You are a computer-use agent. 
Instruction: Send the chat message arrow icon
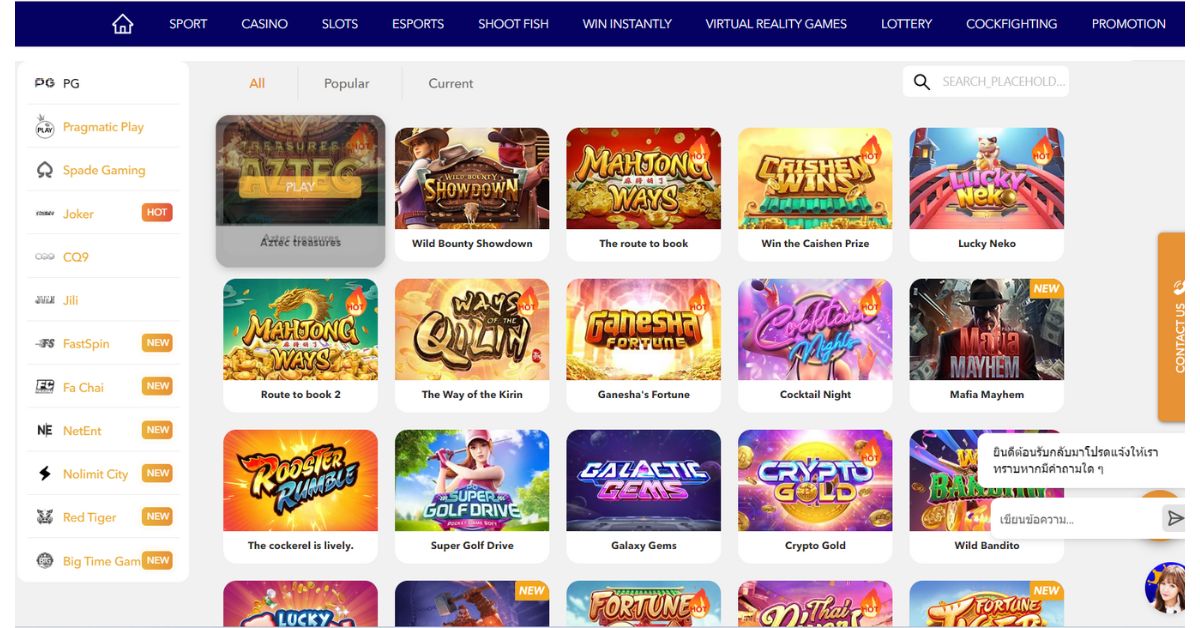[x=1175, y=518]
